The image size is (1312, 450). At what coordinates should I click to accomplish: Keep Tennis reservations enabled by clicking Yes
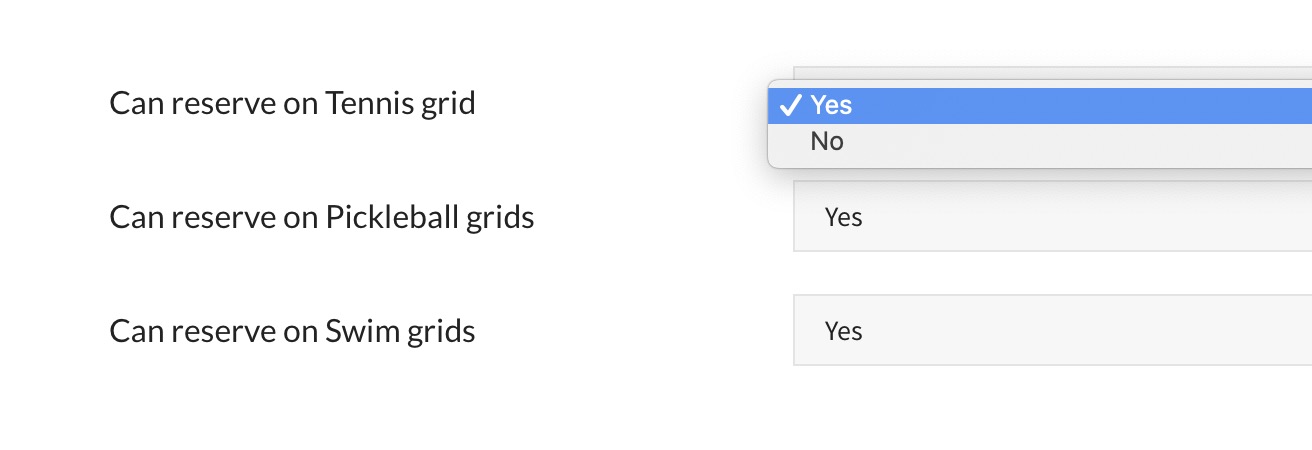click(x=831, y=105)
